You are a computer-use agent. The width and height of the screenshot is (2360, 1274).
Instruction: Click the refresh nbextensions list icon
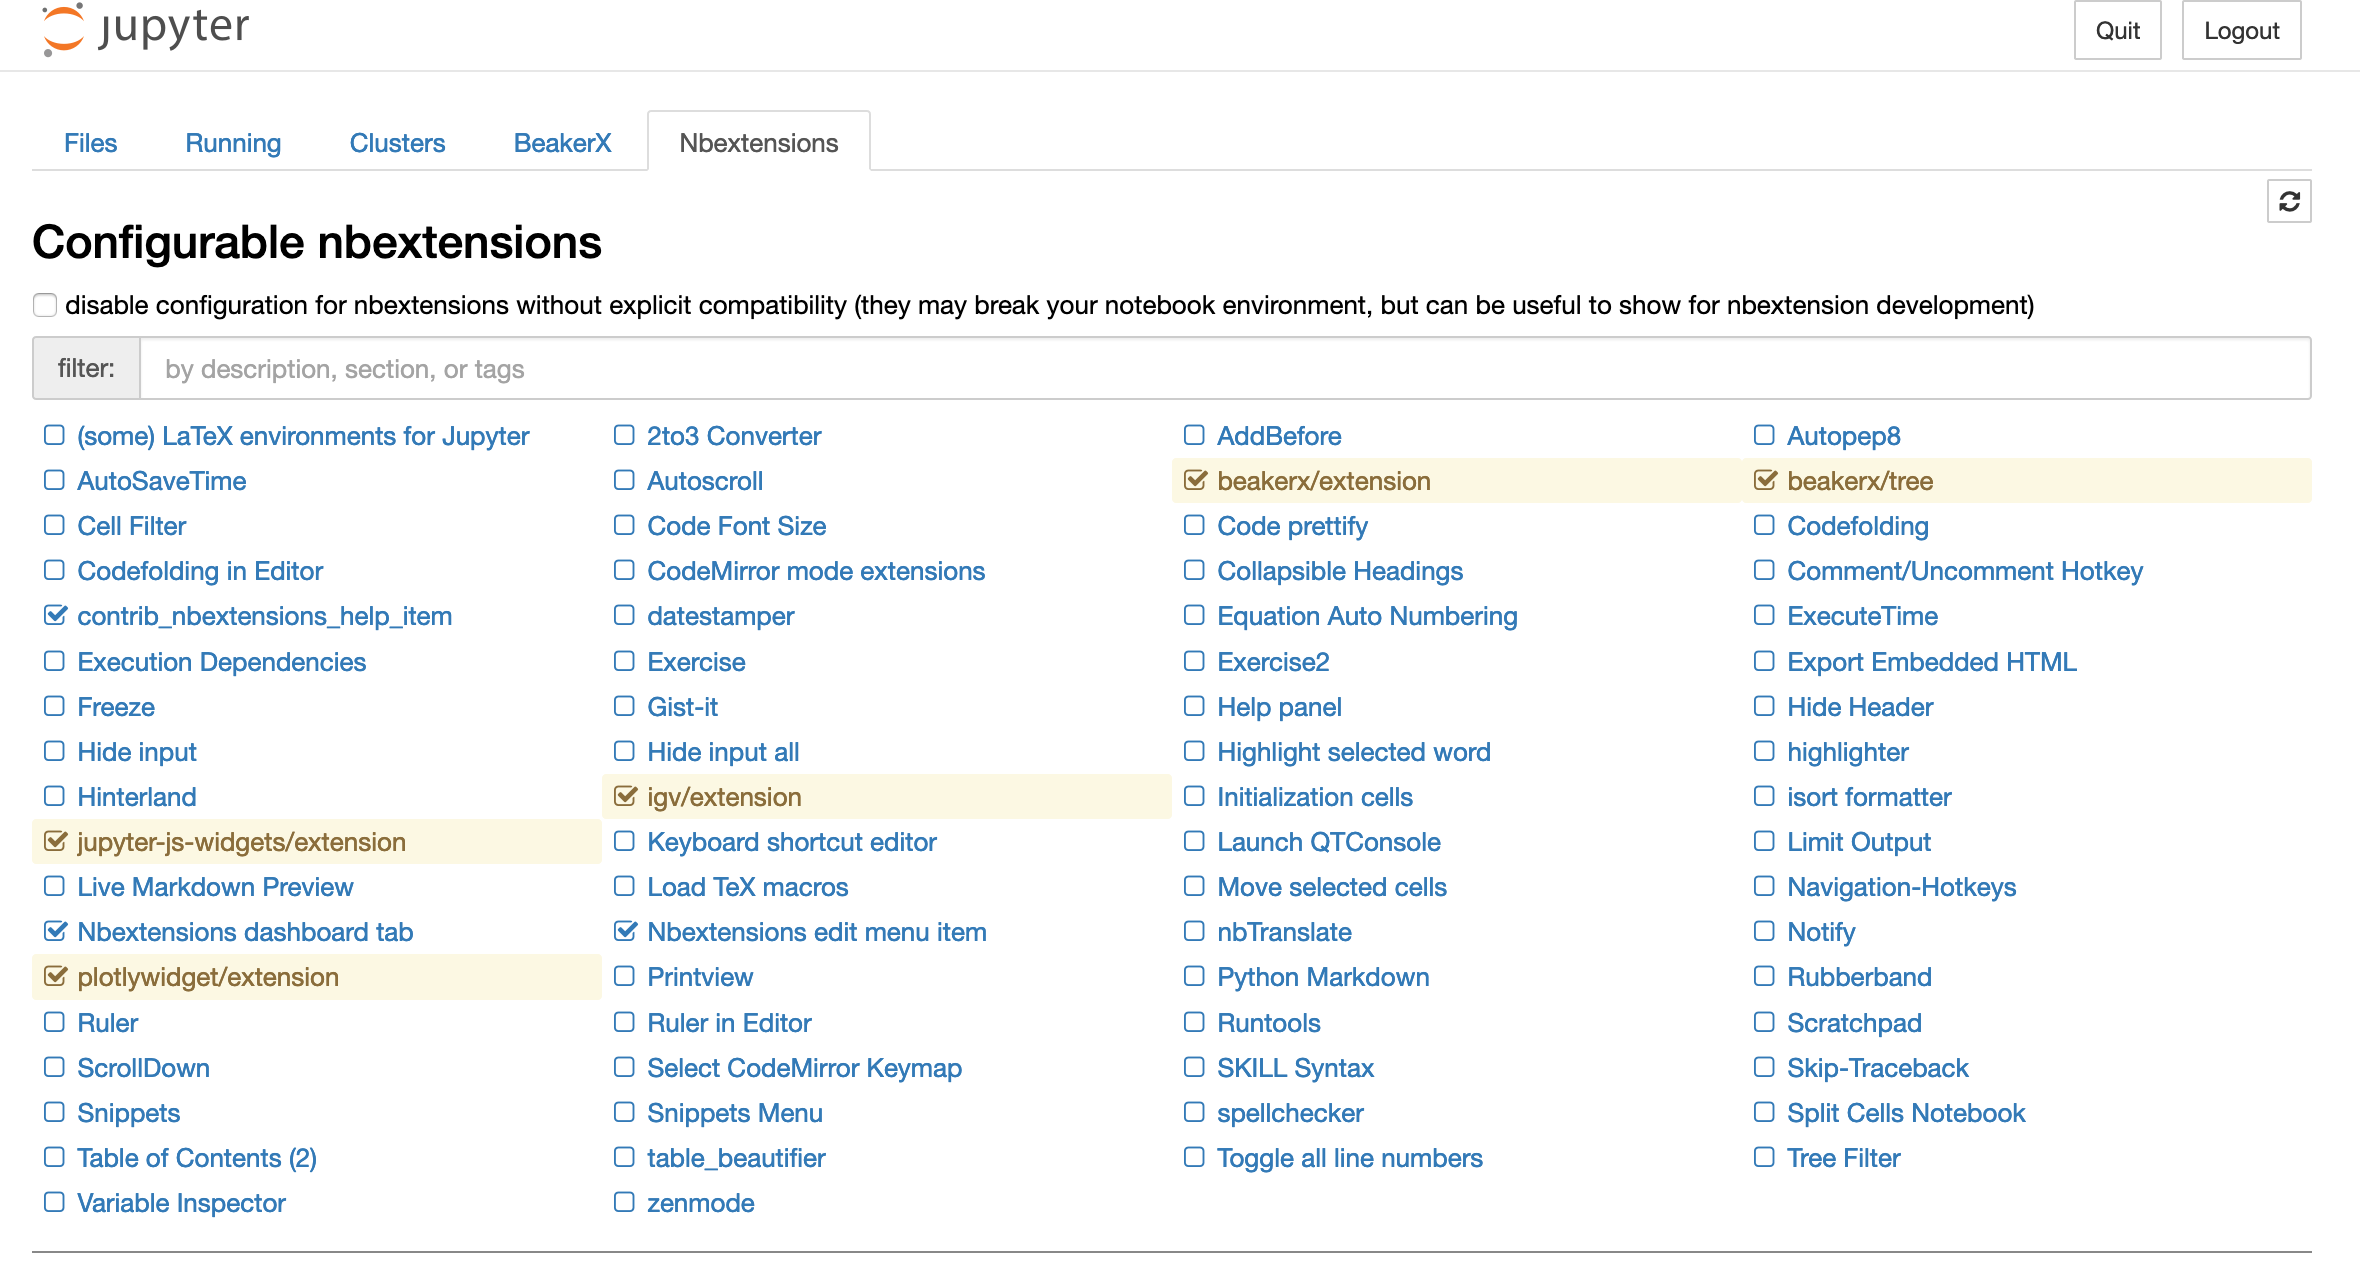tap(2288, 202)
